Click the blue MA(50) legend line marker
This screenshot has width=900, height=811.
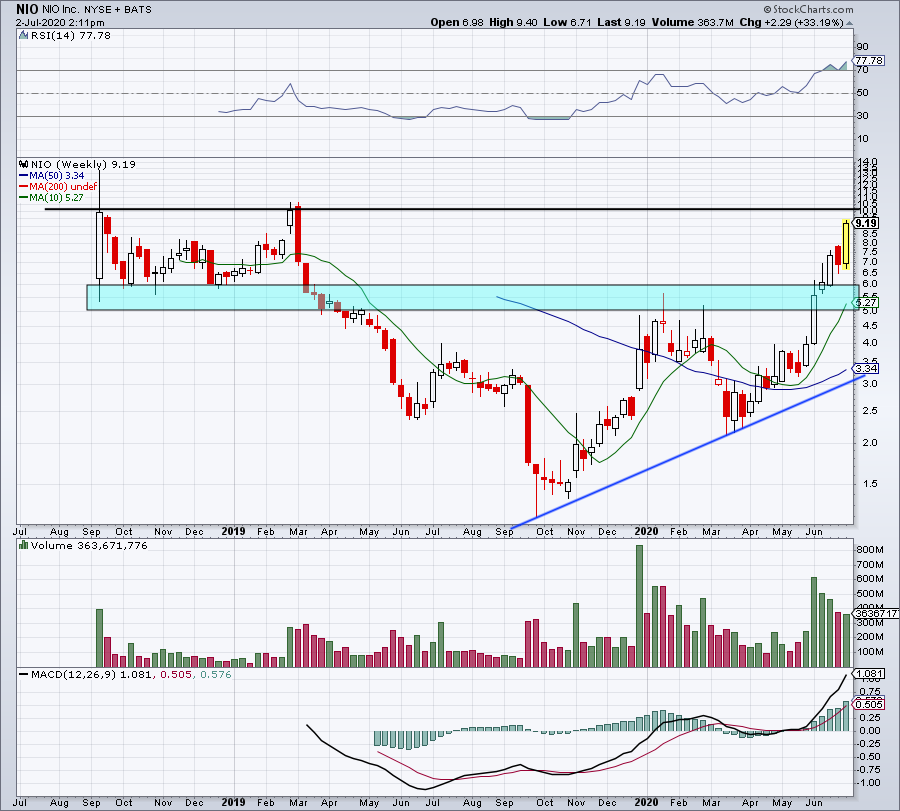pos(24,176)
